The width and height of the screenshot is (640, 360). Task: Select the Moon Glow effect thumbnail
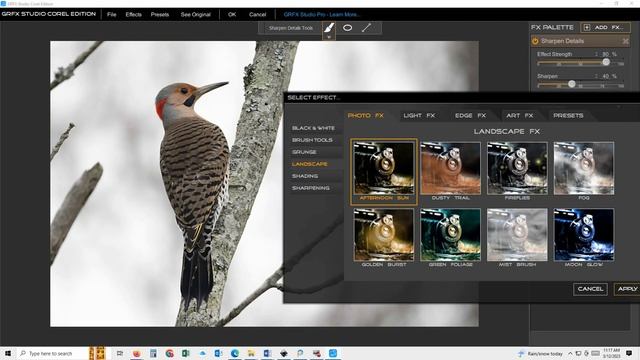pyautogui.click(x=584, y=235)
